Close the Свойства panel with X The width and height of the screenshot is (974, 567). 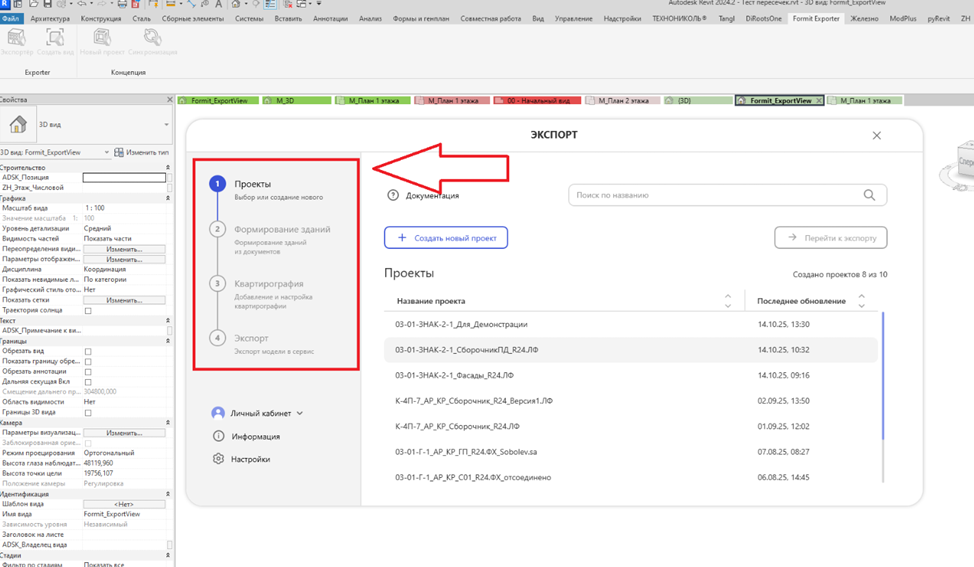[x=170, y=99]
